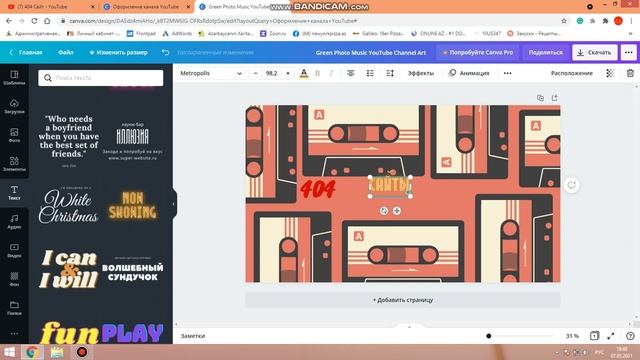
Task: Click the 31% zoom level
Action: click(572, 336)
